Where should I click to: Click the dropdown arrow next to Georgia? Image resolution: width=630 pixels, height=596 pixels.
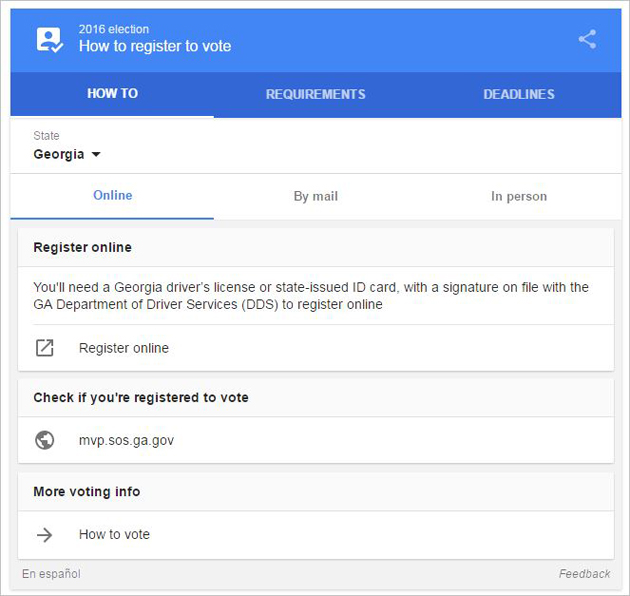pos(96,155)
